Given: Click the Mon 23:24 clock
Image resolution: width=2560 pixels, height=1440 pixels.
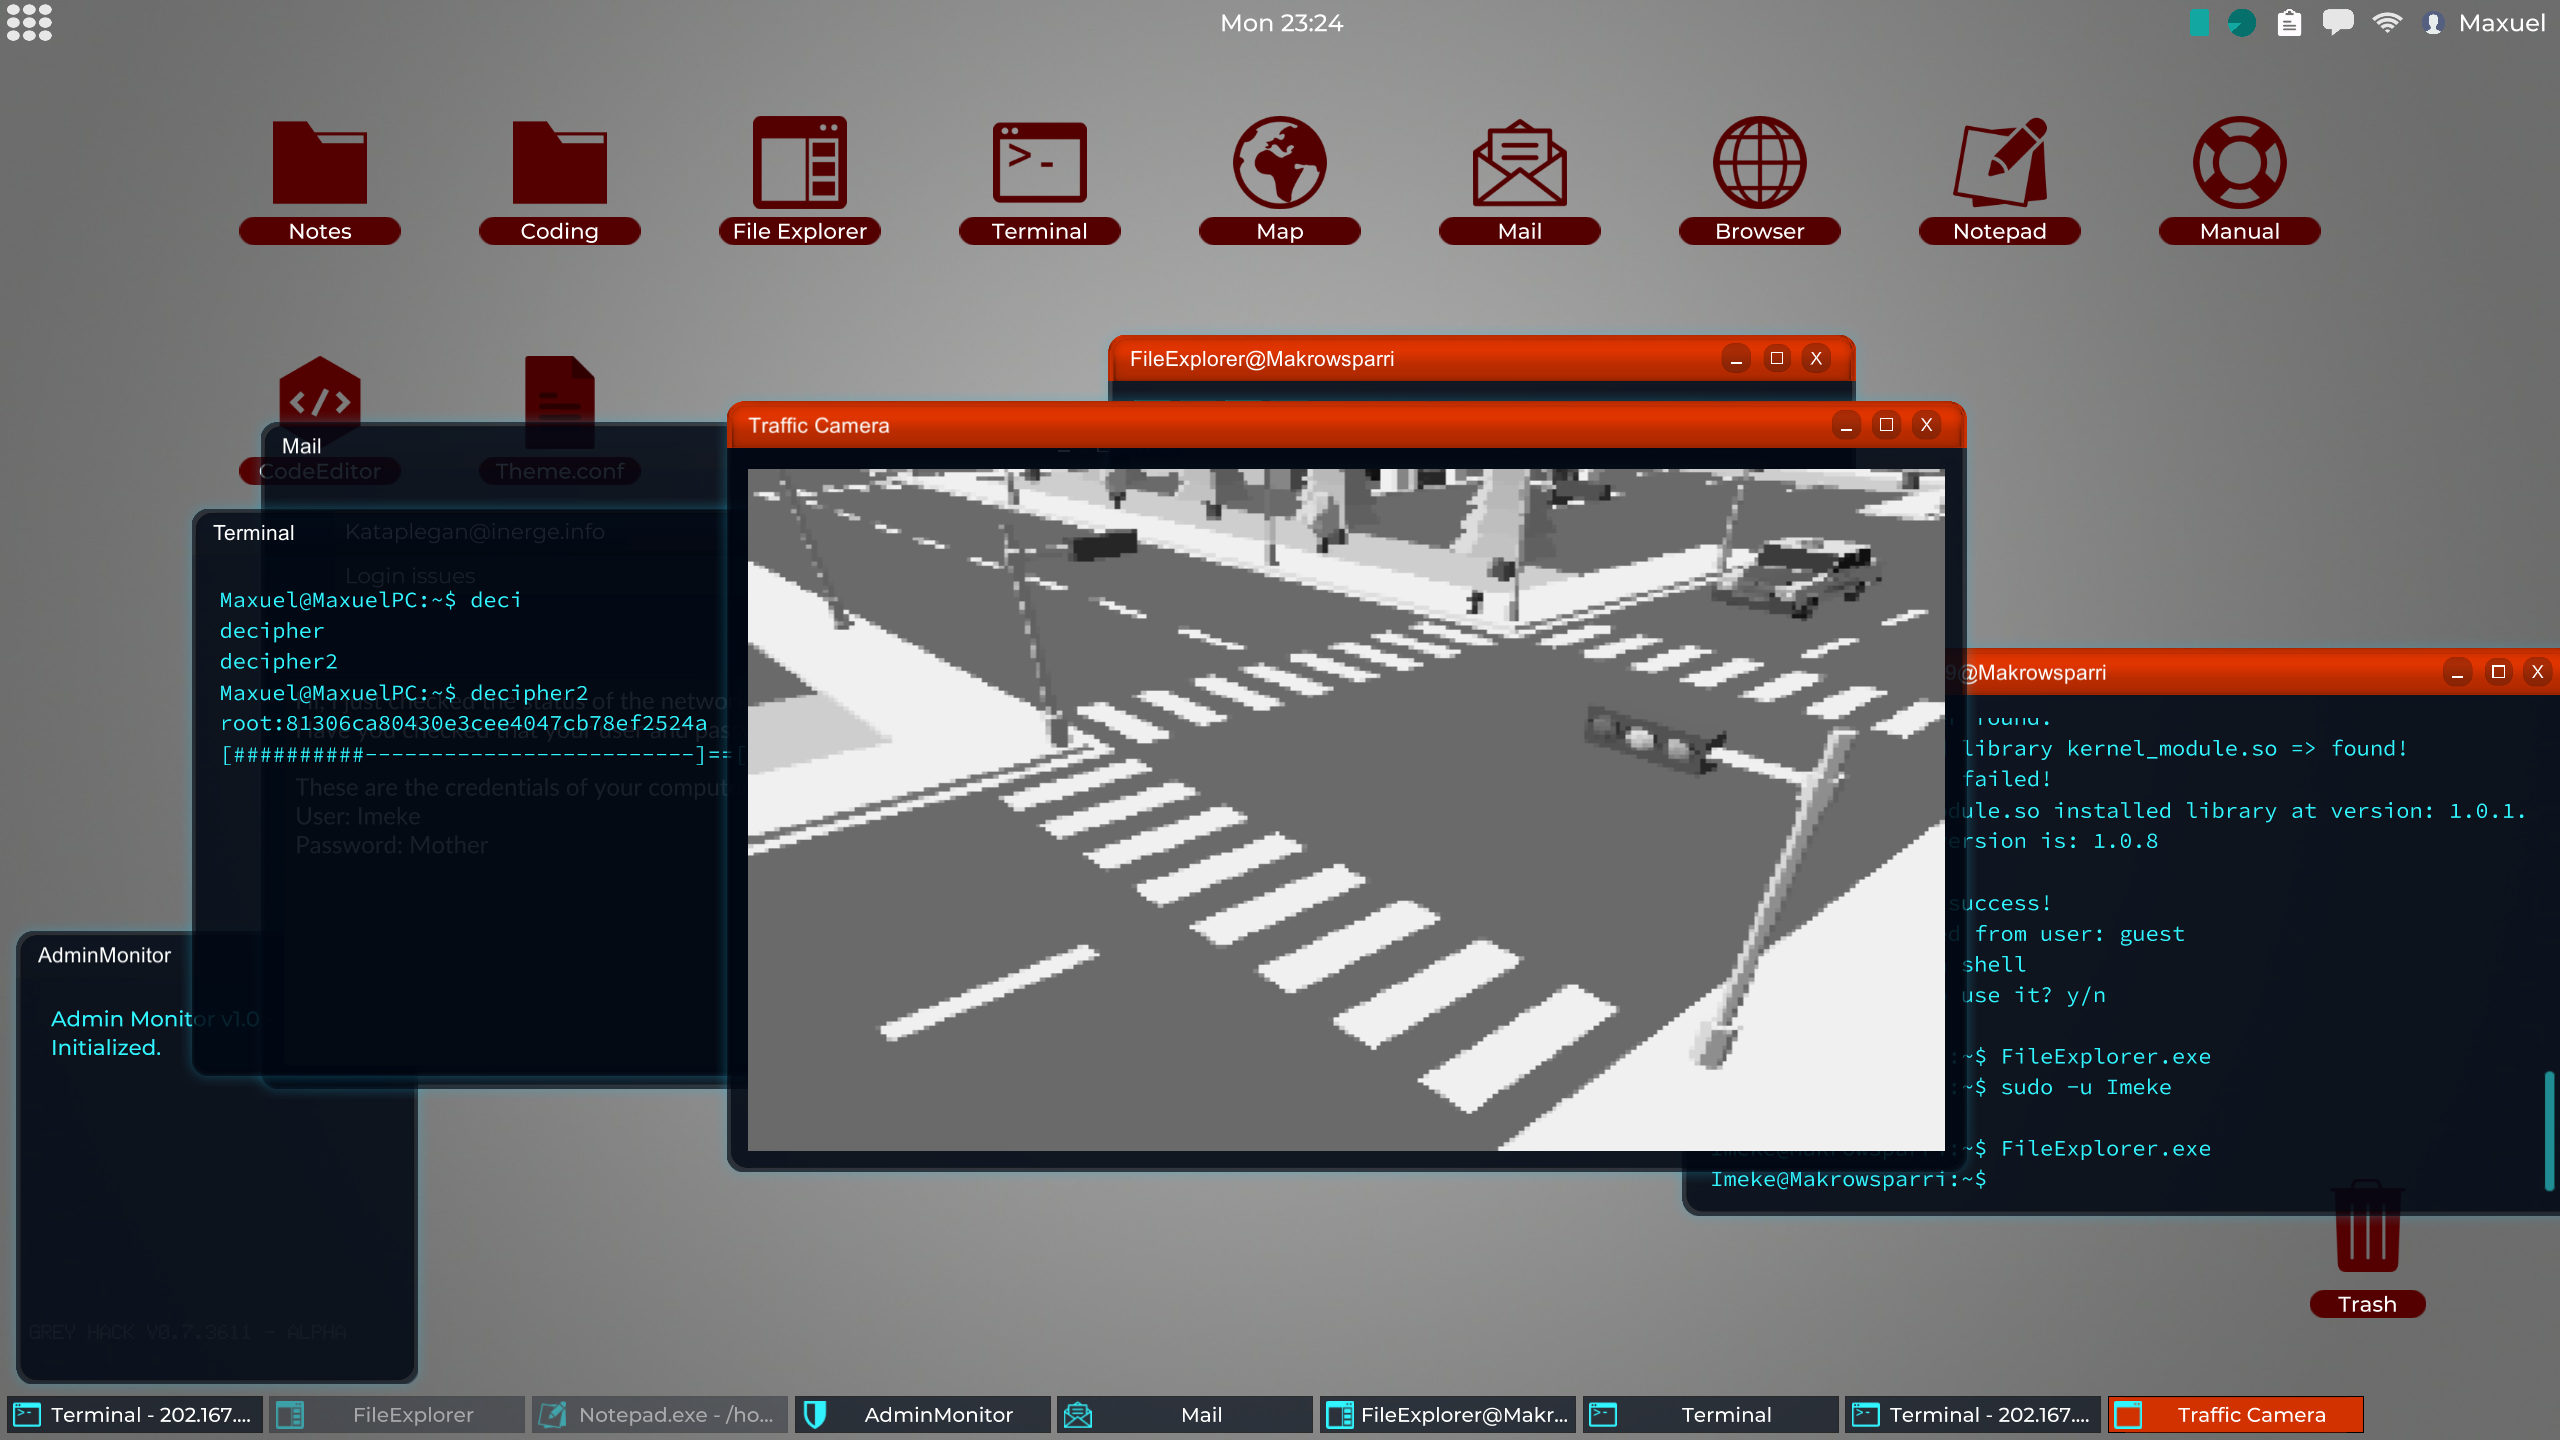Looking at the screenshot, I should 1281,22.
